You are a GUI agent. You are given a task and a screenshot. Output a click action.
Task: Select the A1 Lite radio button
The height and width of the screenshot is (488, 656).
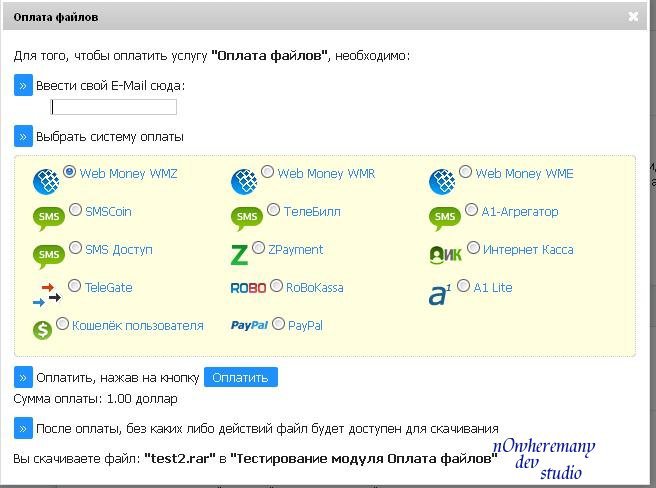[x=464, y=286]
